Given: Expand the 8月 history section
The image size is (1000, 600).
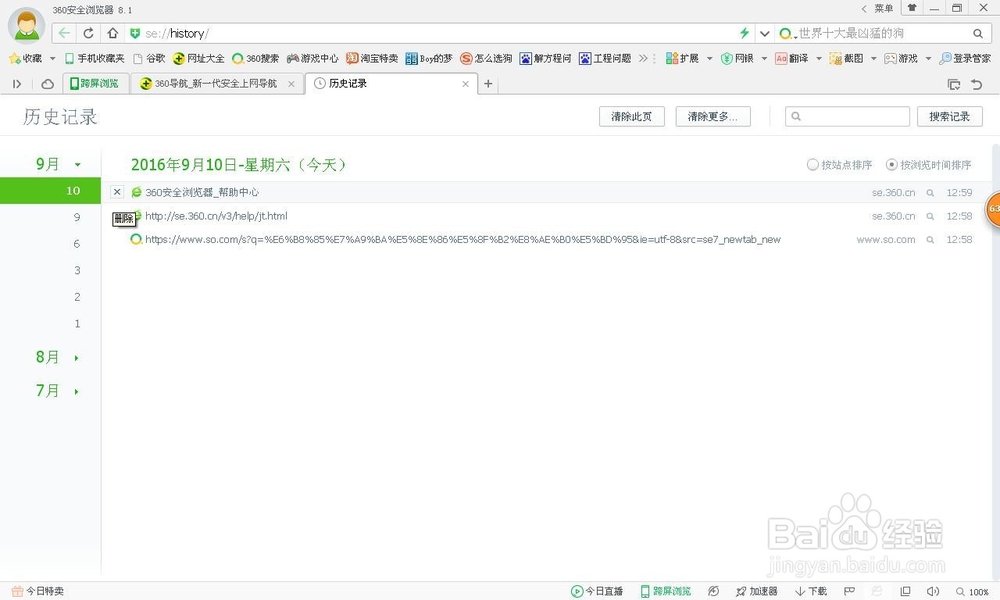Looking at the screenshot, I should click(47, 357).
